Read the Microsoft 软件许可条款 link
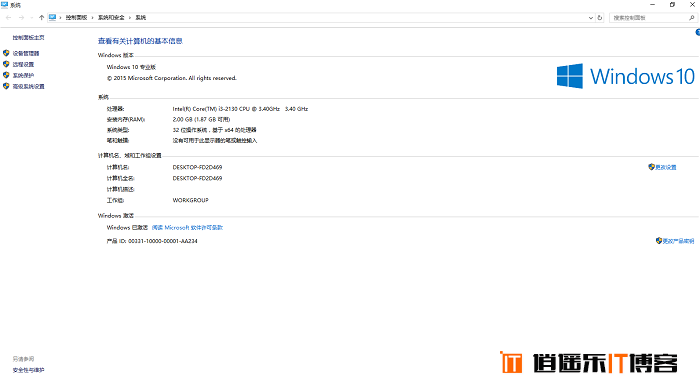The height and width of the screenshot is (382, 700). (x=187, y=228)
